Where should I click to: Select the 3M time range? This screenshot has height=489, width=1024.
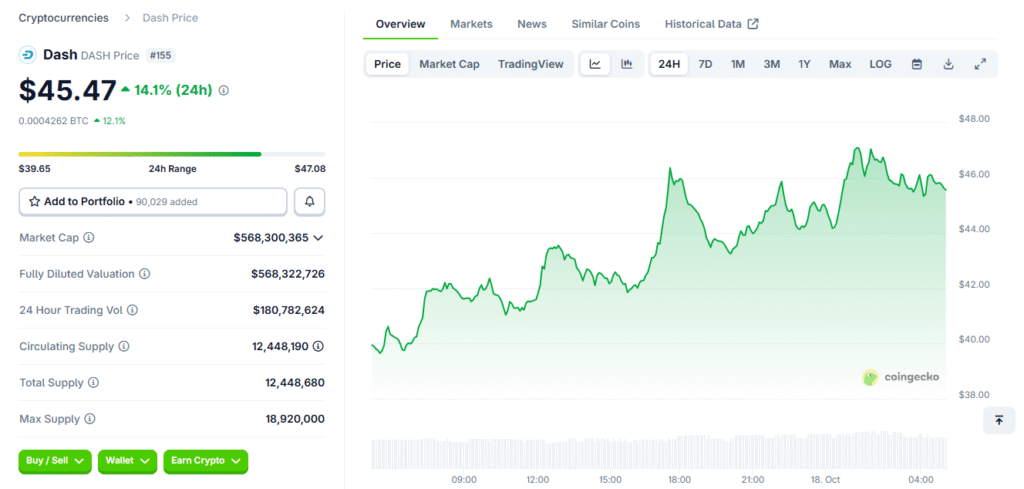click(x=772, y=64)
